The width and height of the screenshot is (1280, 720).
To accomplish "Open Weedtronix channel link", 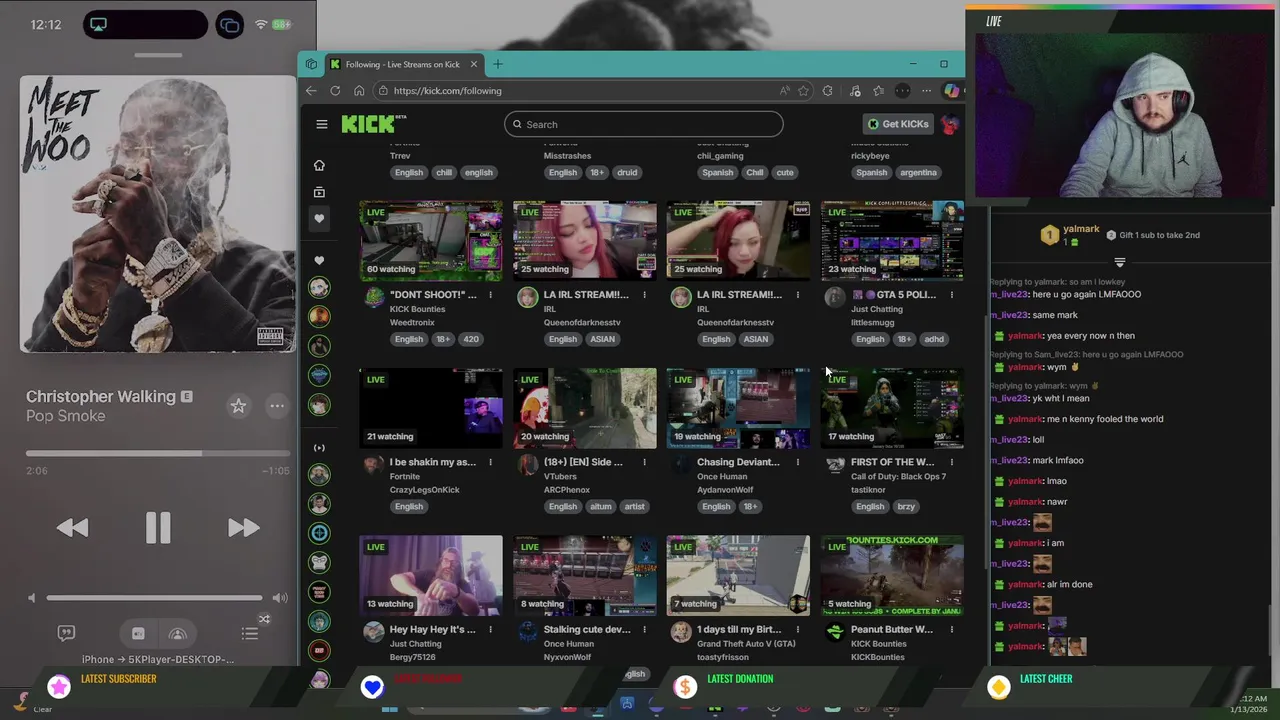I will [412, 322].
